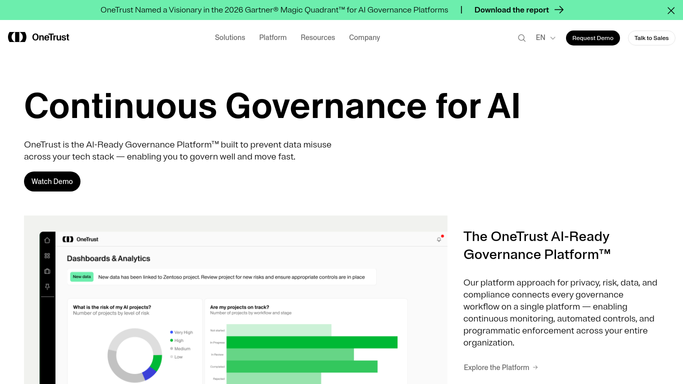Open the Solutions menu
Image resolution: width=683 pixels, height=384 pixels.
point(230,37)
